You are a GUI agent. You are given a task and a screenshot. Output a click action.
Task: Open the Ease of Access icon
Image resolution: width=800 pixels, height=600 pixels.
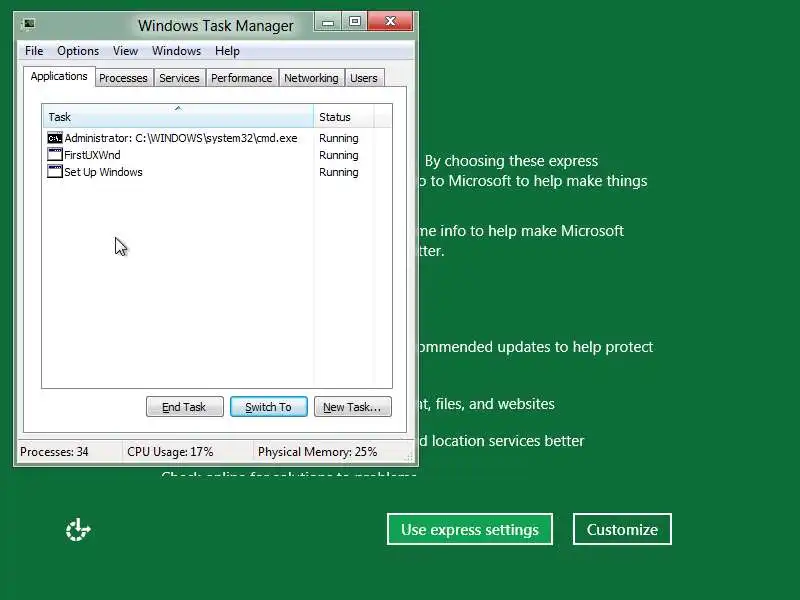(x=78, y=530)
